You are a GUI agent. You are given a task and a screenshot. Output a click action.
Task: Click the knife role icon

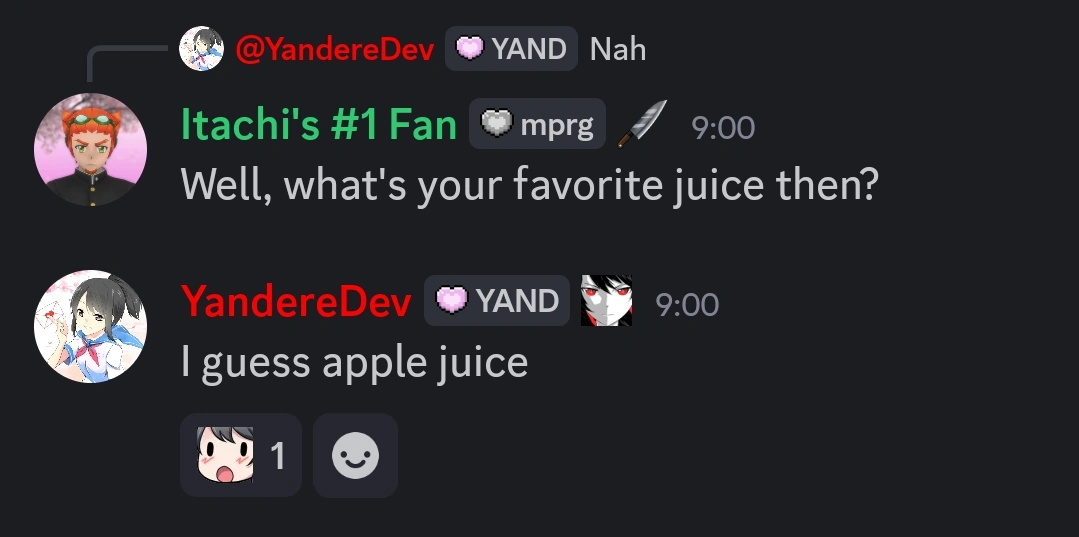tap(641, 124)
